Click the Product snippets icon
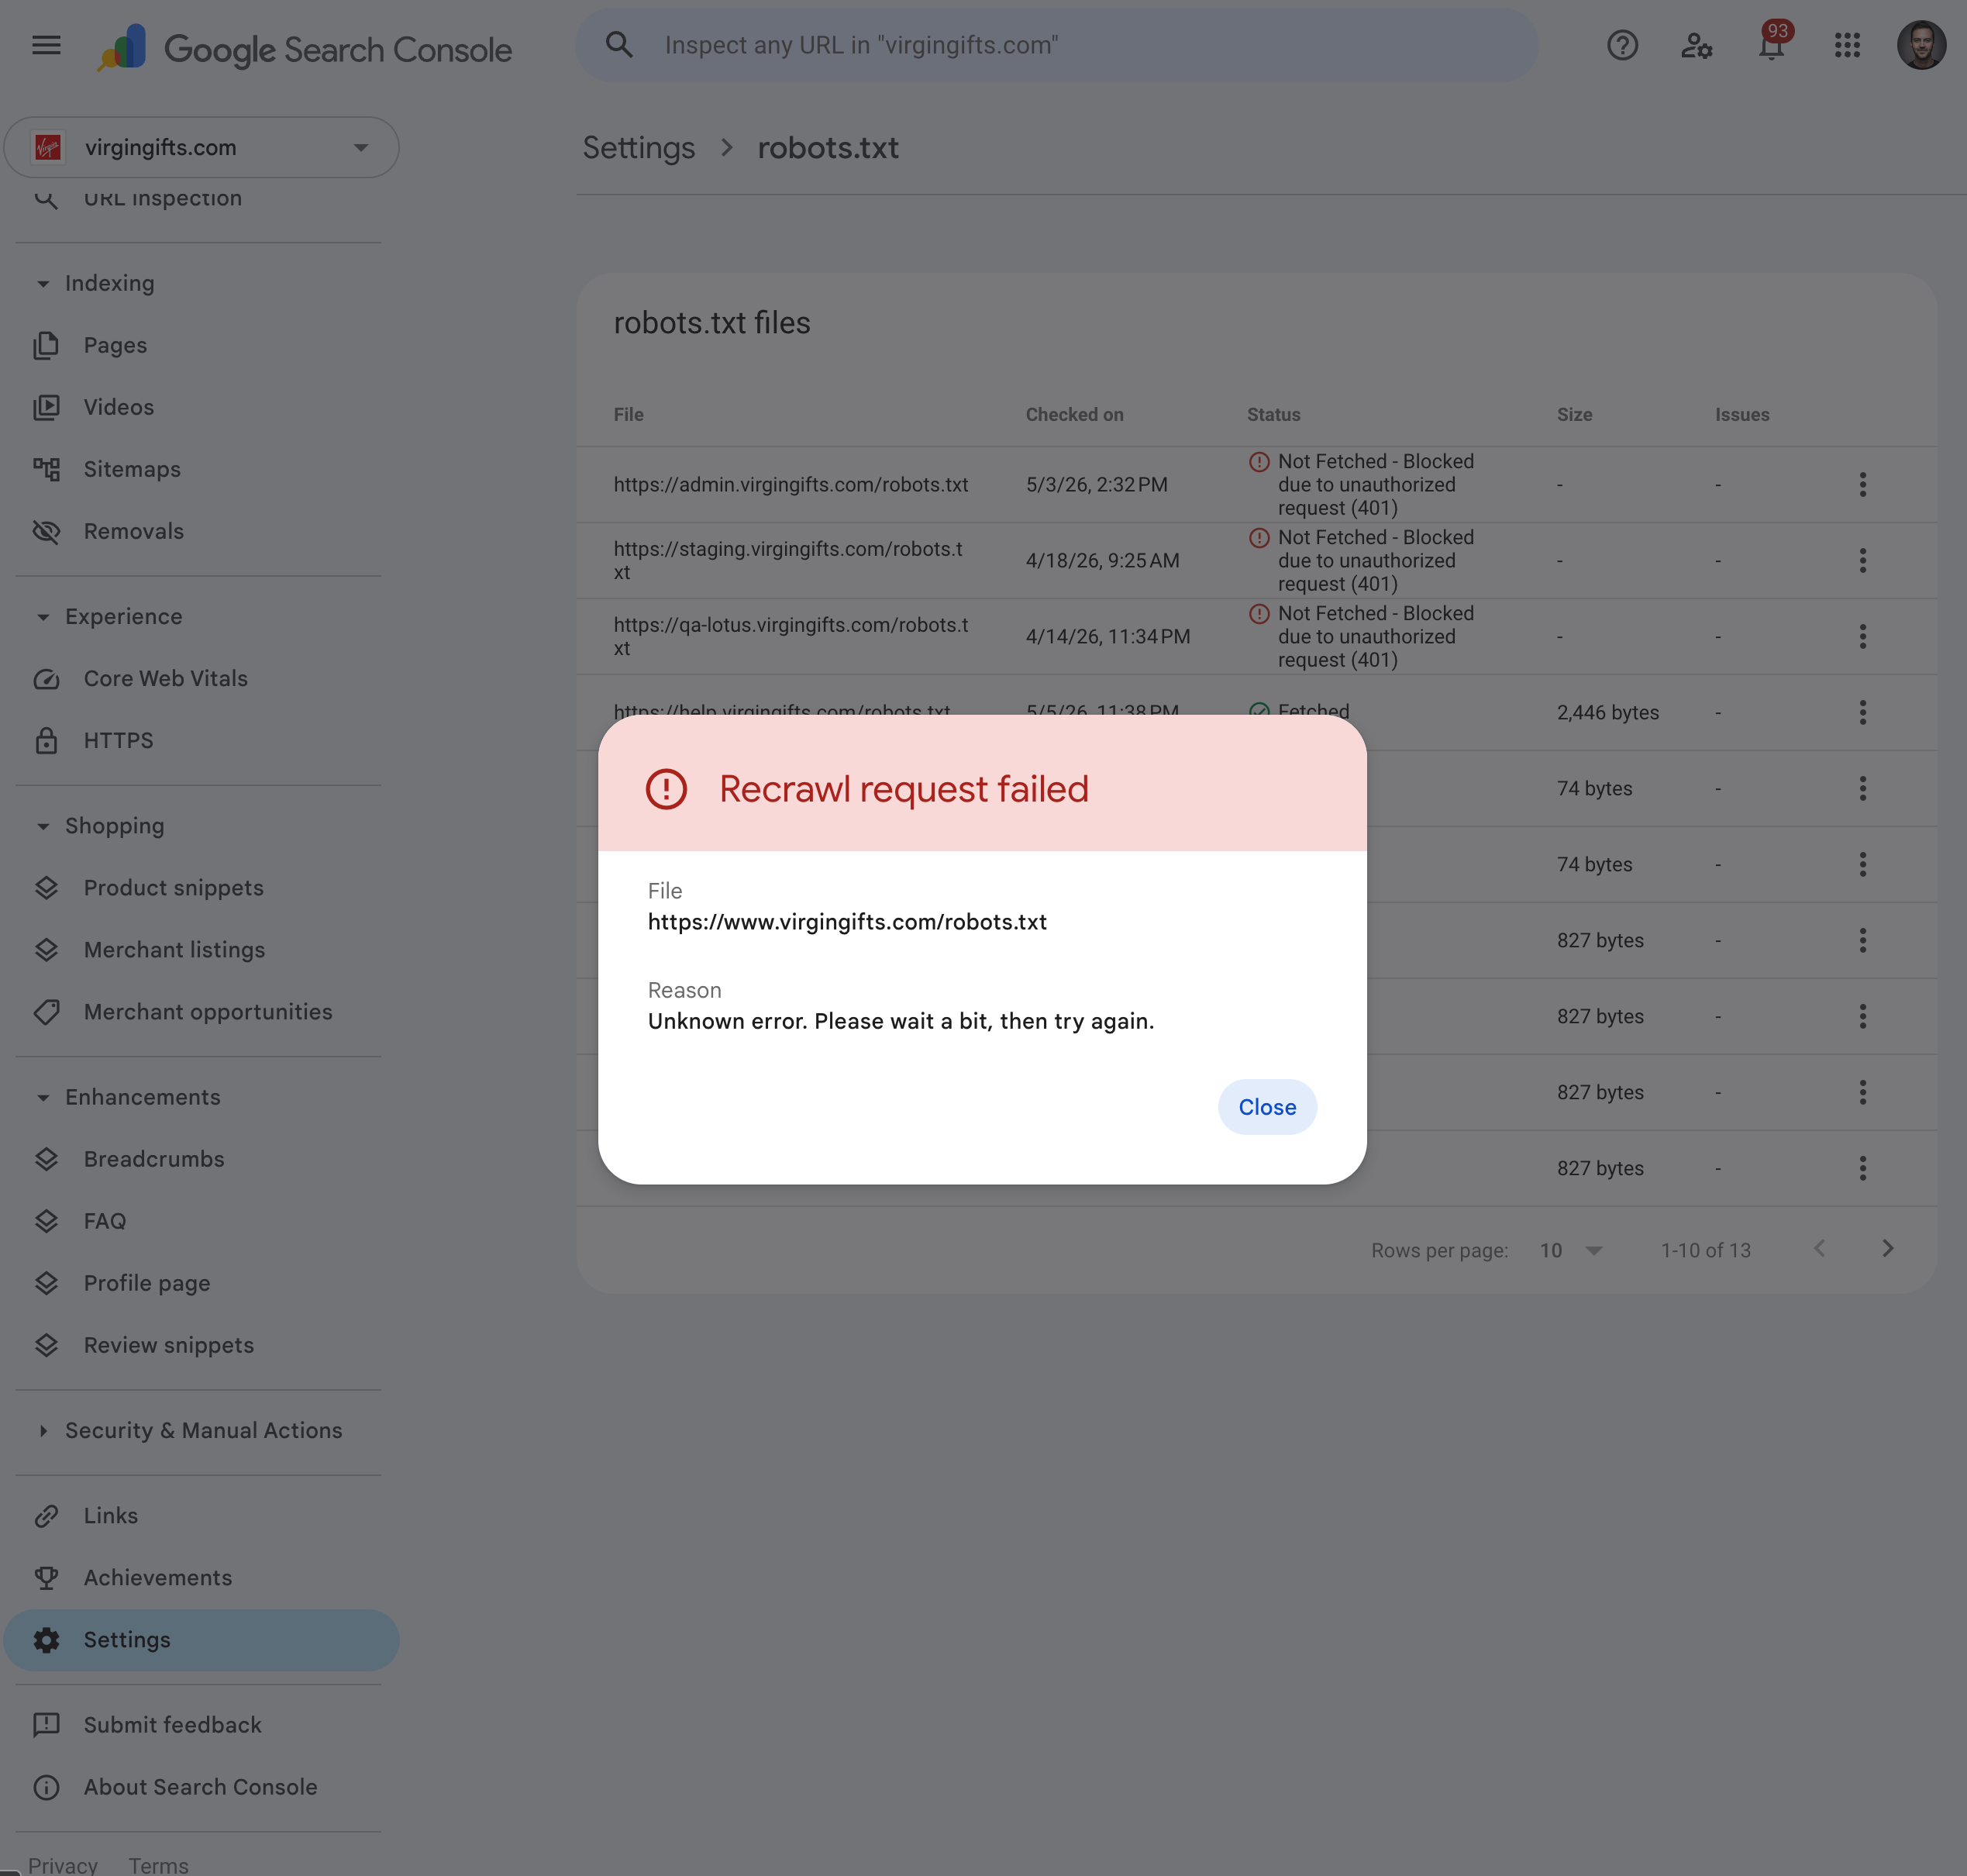This screenshot has height=1876, width=1967. pos(47,888)
